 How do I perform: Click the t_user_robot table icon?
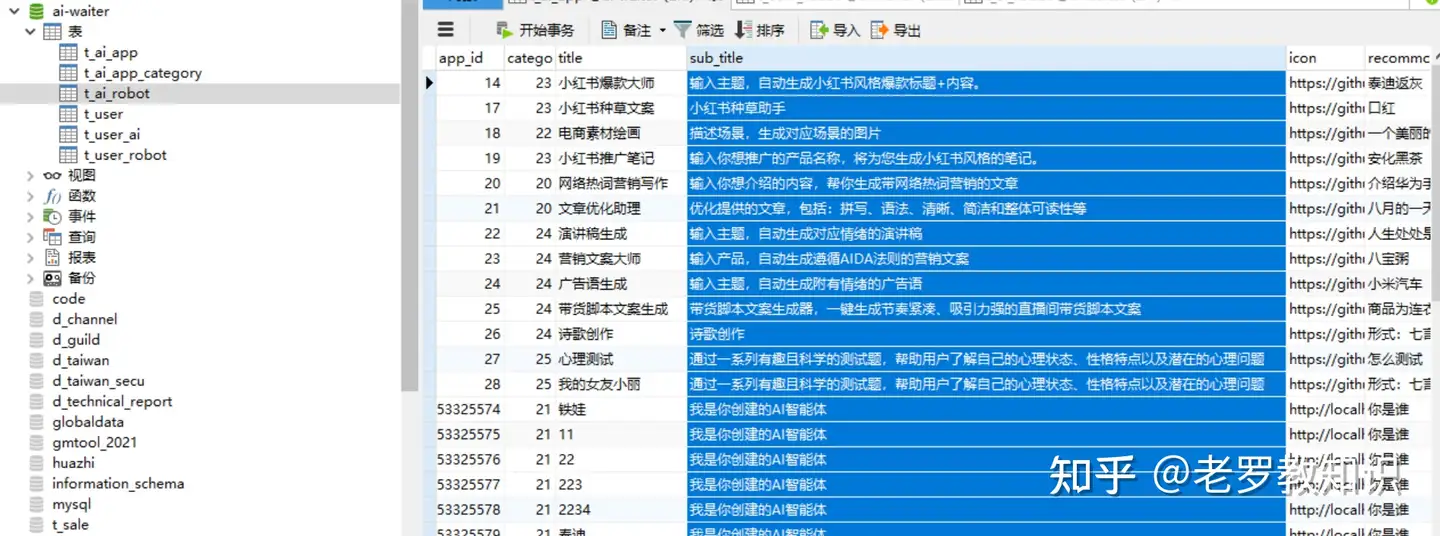point(68,155)
